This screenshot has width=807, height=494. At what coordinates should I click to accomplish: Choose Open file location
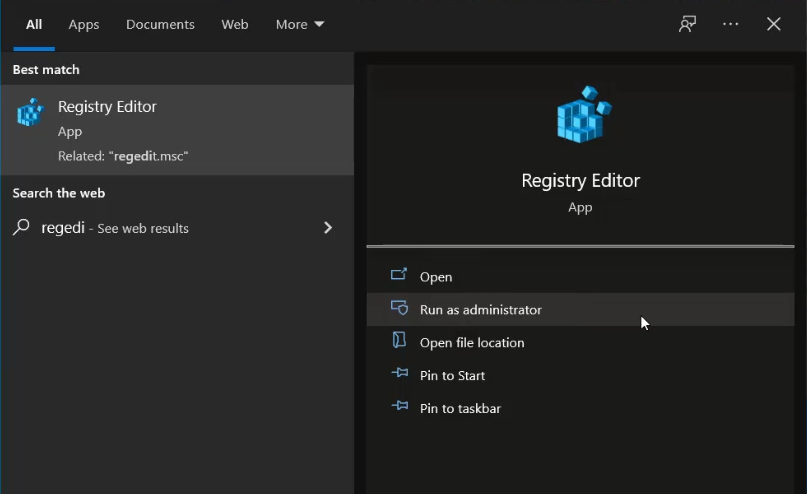[580, 342]
